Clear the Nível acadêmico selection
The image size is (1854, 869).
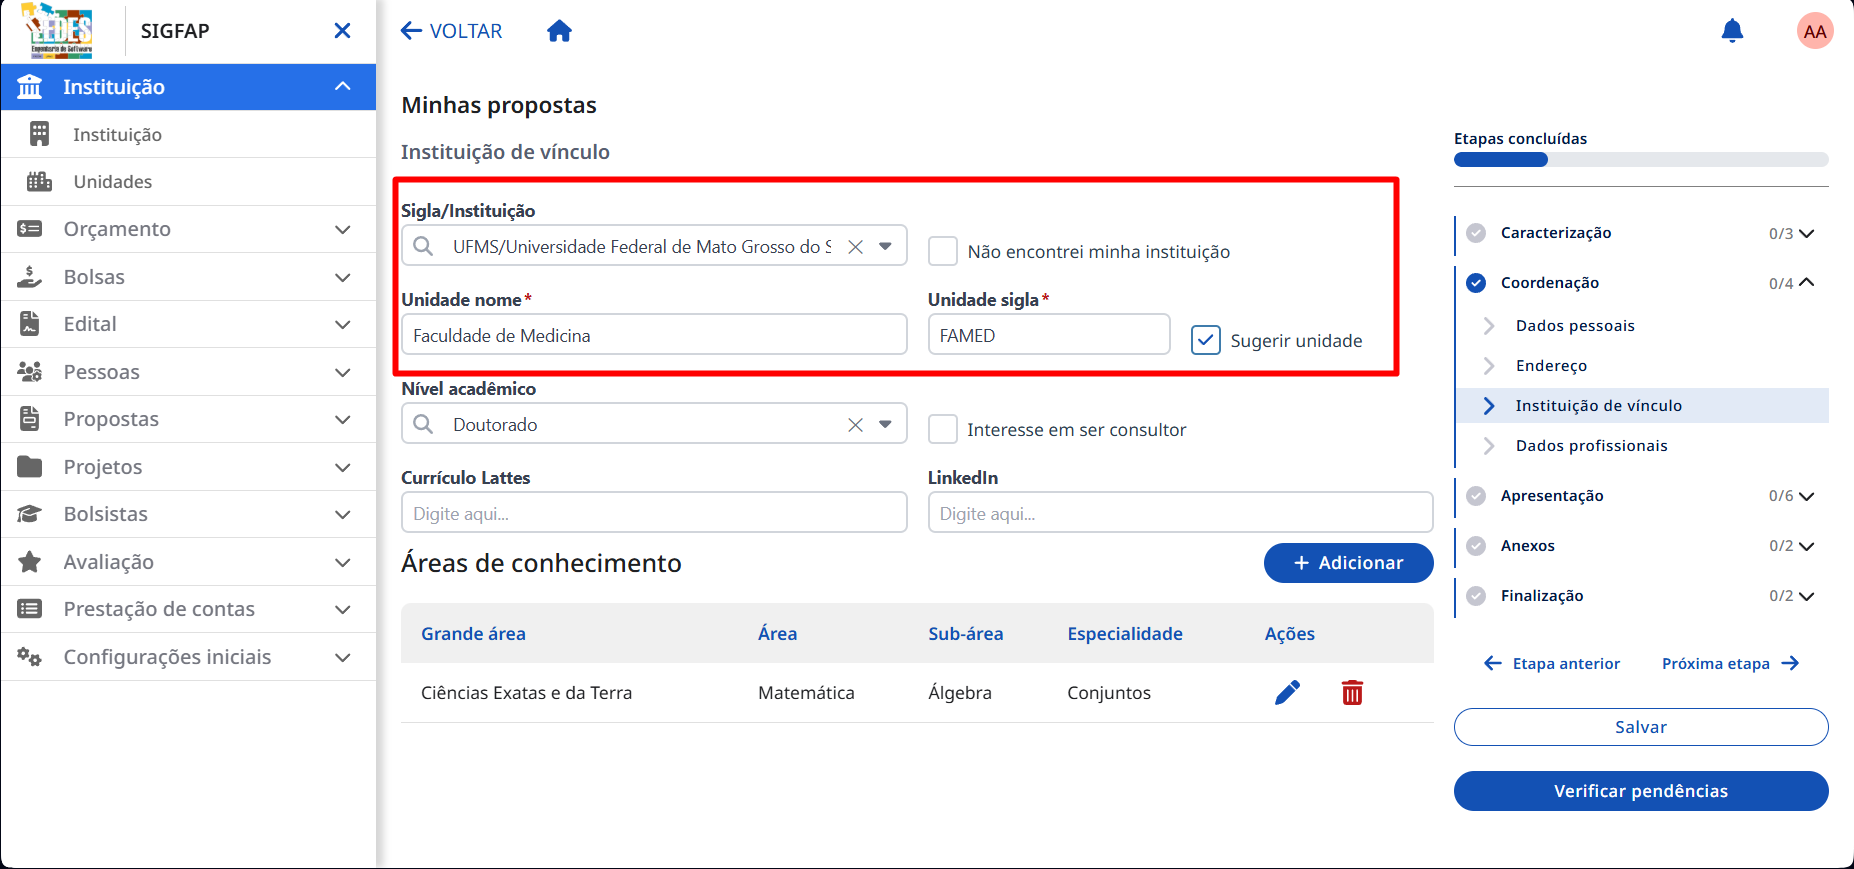point(855,424)
